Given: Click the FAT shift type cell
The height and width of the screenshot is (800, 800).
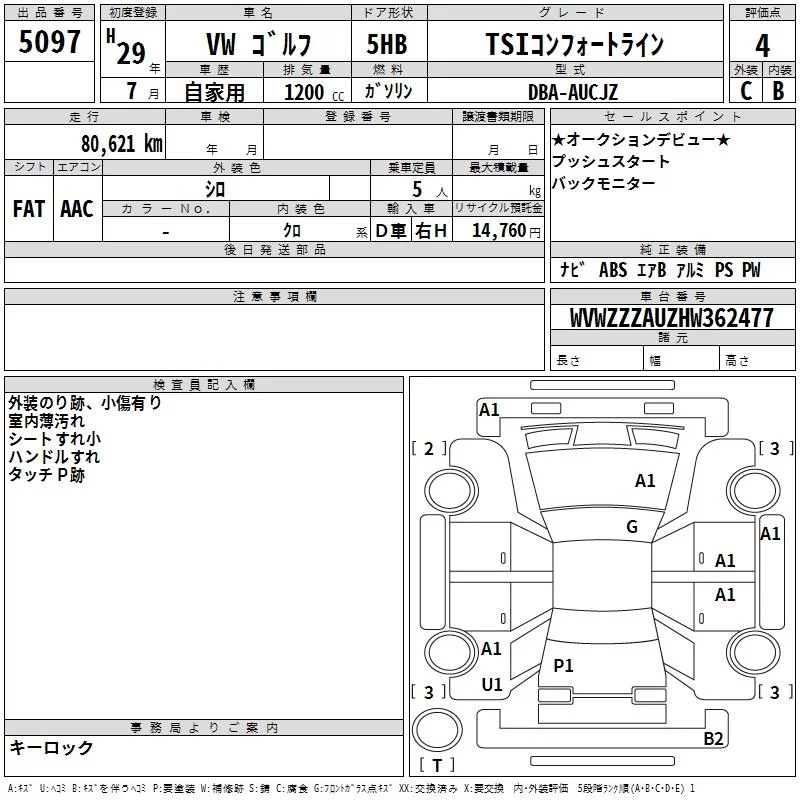Looking at the screenshot, I should 28,208.
